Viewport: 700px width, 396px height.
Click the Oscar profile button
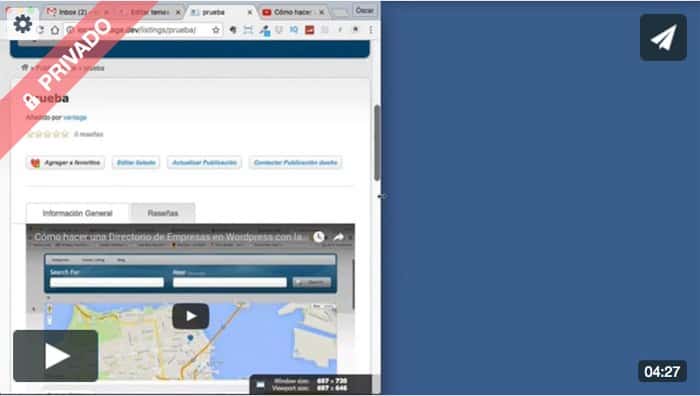point(364,10)
